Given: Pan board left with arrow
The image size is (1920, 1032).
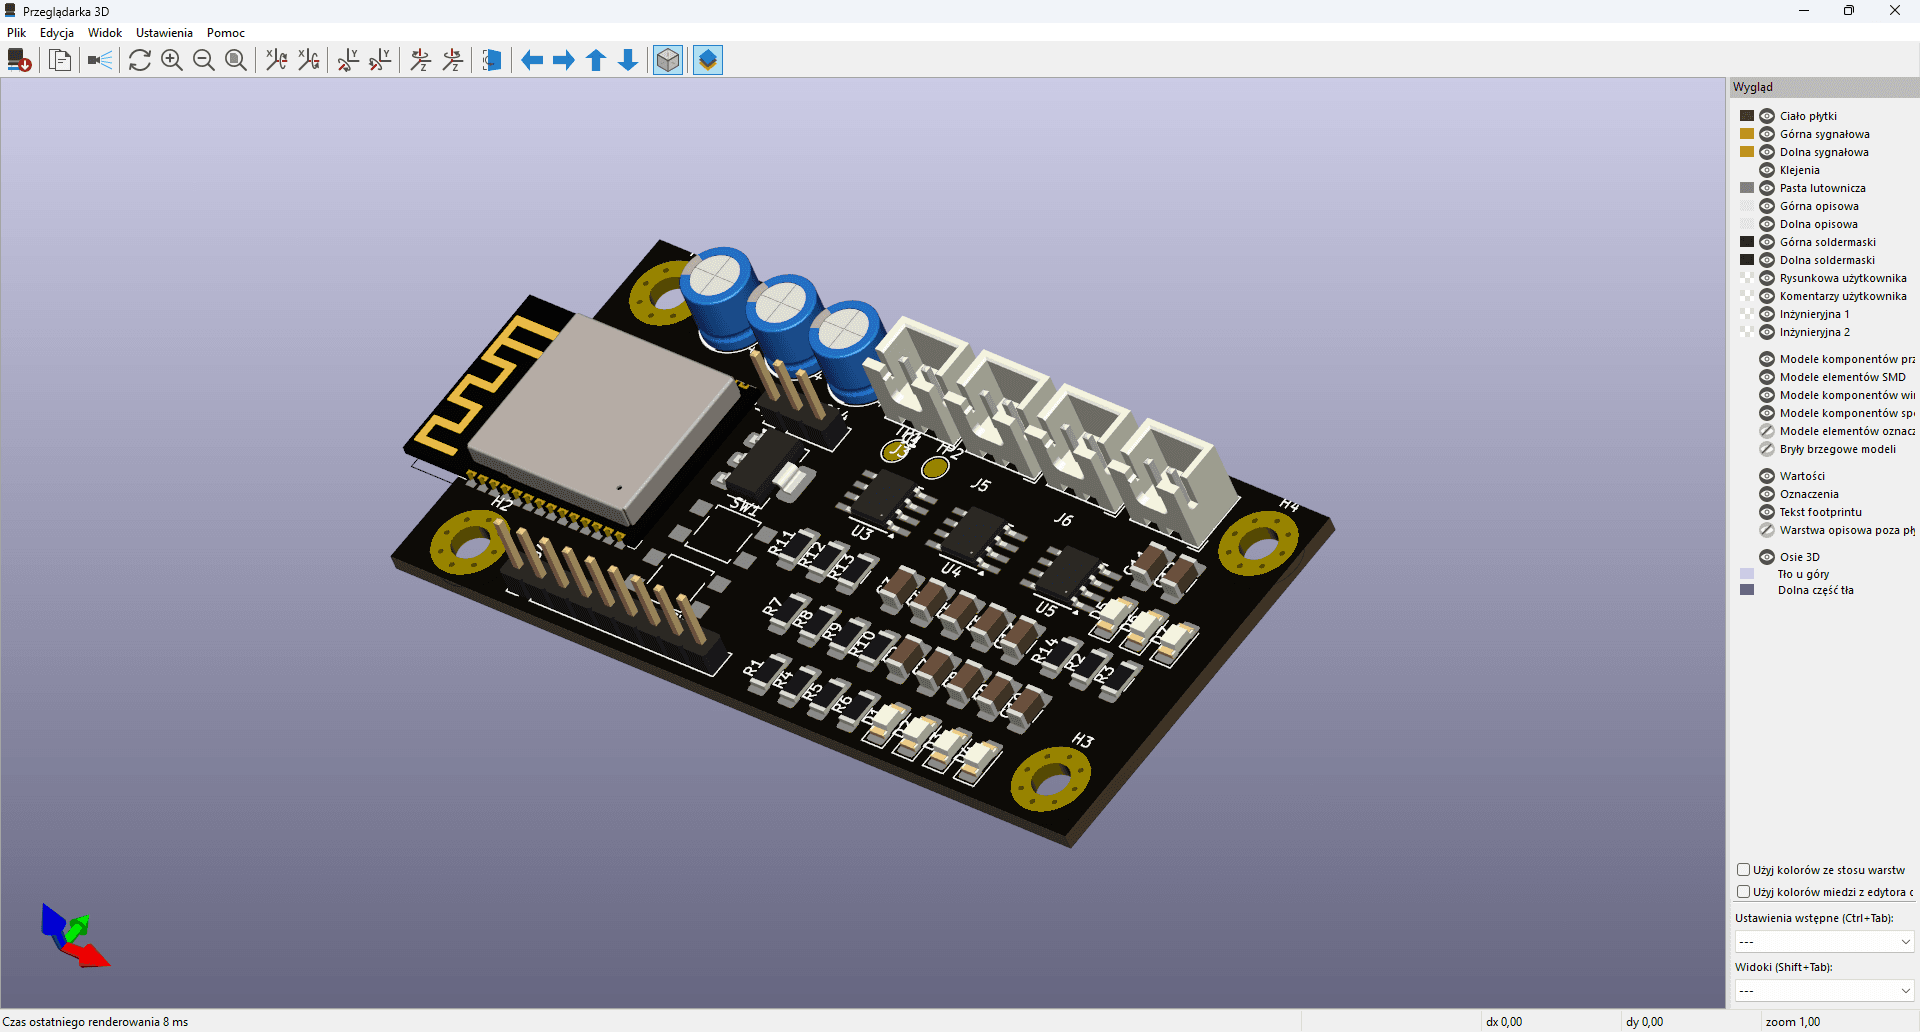Looking at the screenshot, I should coord(532,61).
